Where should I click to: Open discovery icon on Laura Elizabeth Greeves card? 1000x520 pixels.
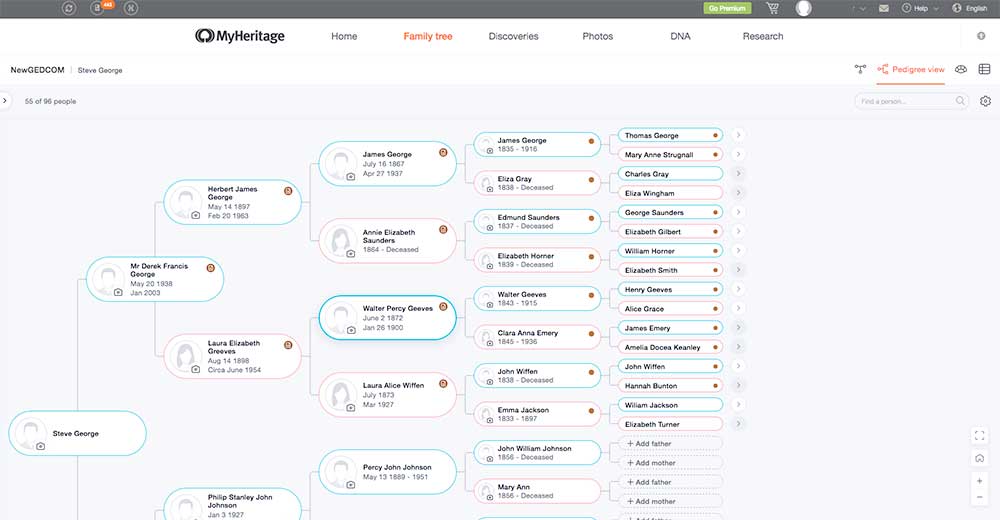pos(288,345)
